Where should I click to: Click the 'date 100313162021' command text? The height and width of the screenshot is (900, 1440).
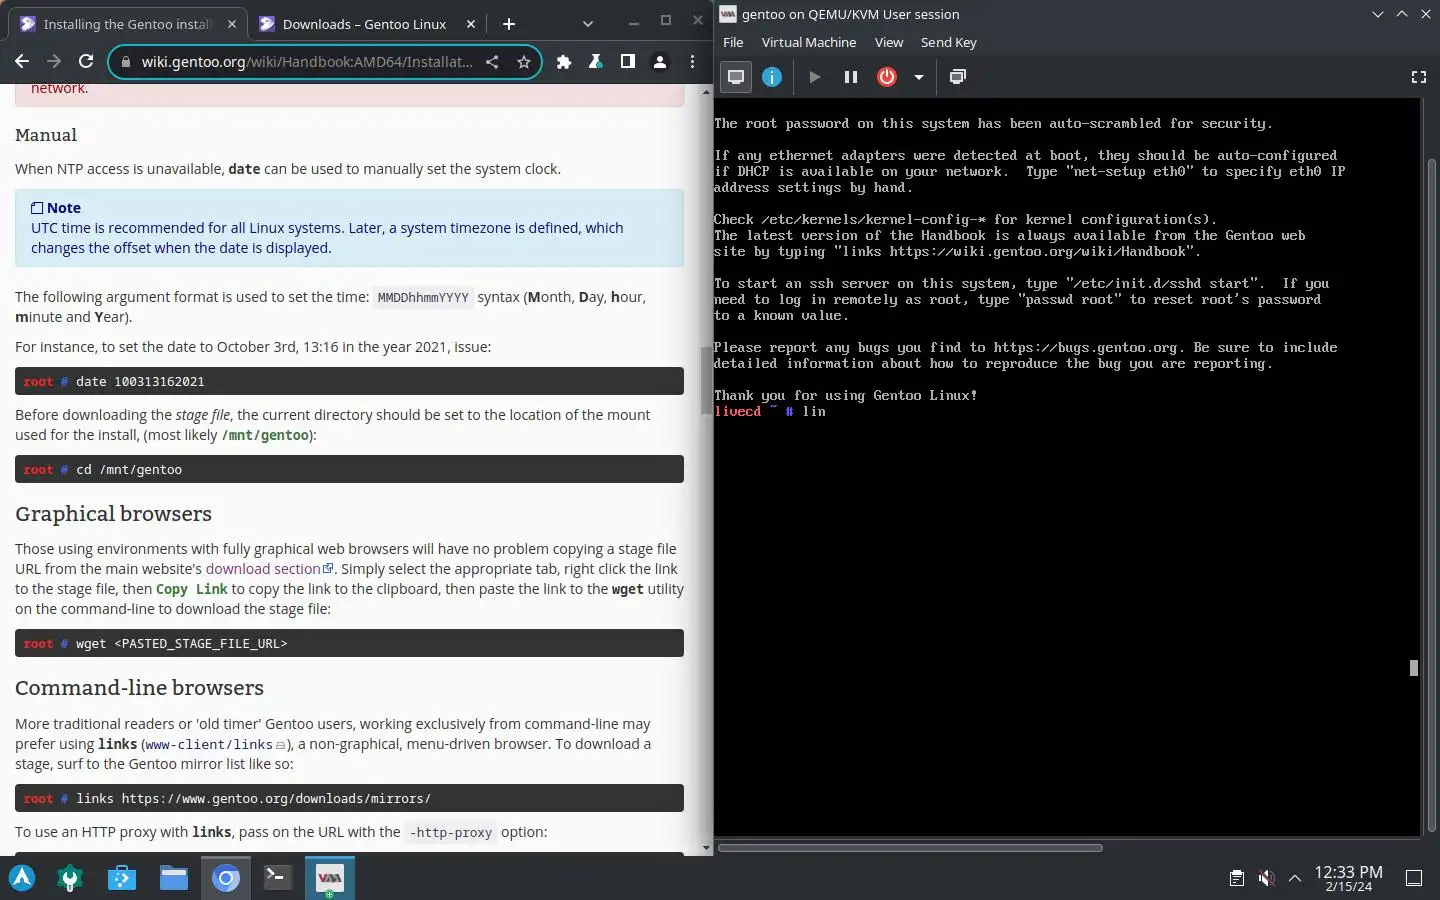tap(140, 382)
